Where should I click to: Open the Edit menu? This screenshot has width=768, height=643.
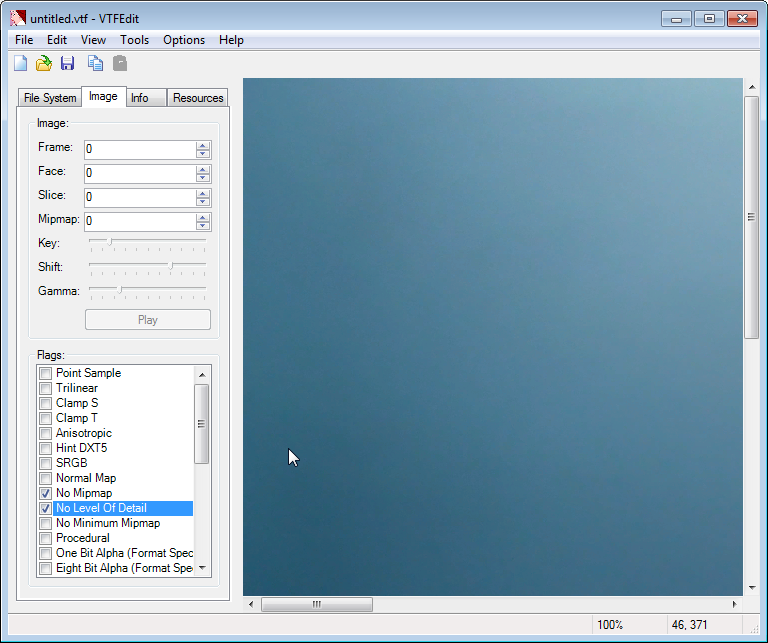click(x=57, y=40)
